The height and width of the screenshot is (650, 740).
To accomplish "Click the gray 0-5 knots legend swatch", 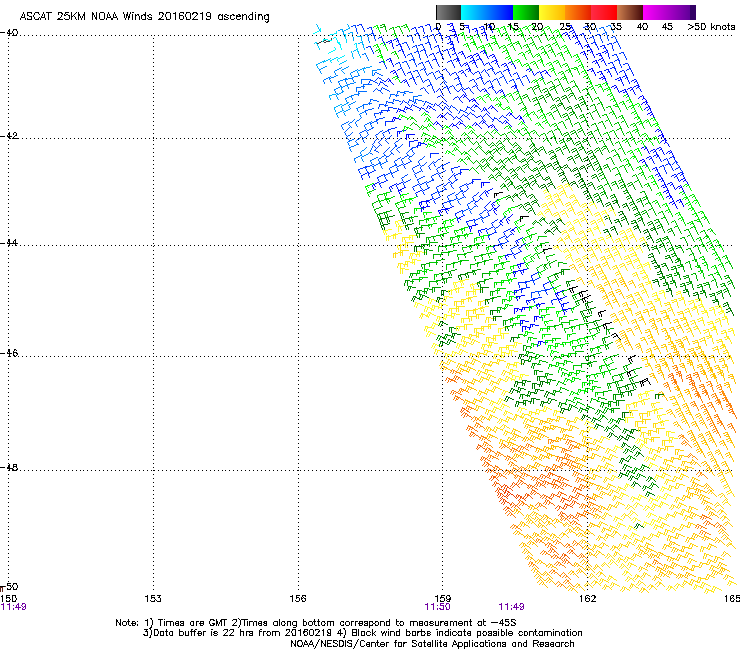I will [x=448, y=12].
